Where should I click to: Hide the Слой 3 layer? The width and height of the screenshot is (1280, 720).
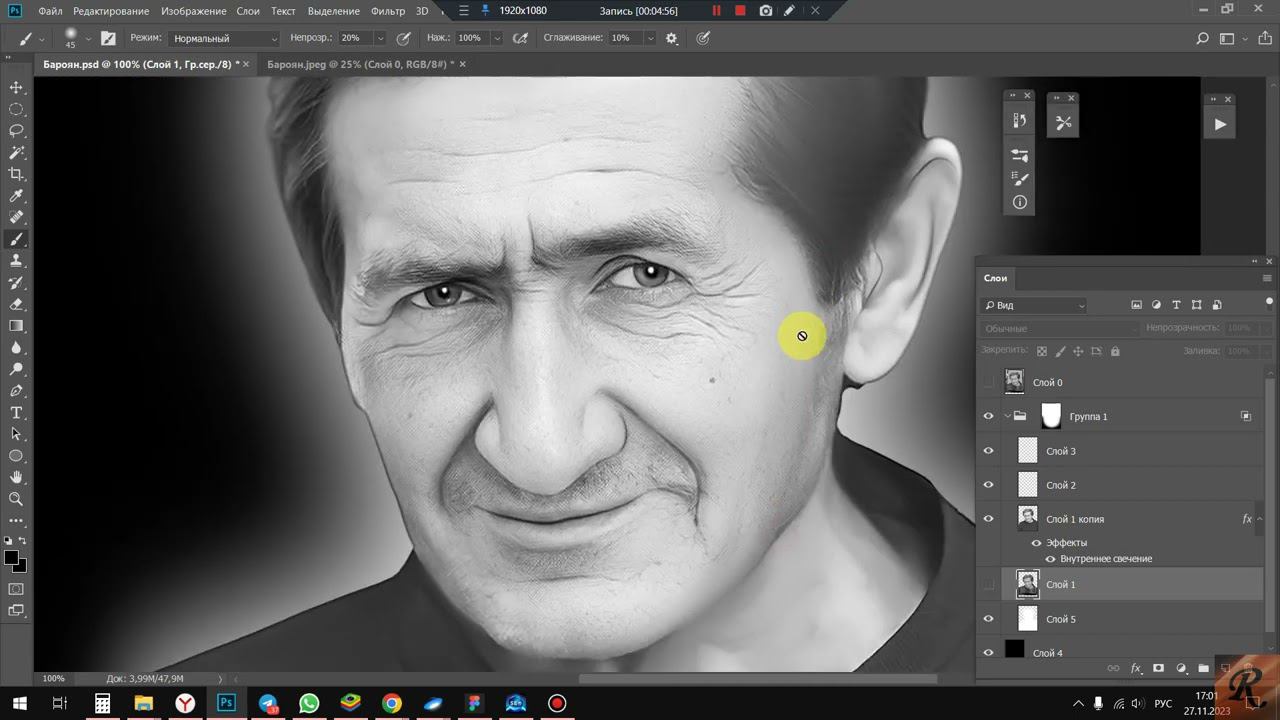point(989,451)
